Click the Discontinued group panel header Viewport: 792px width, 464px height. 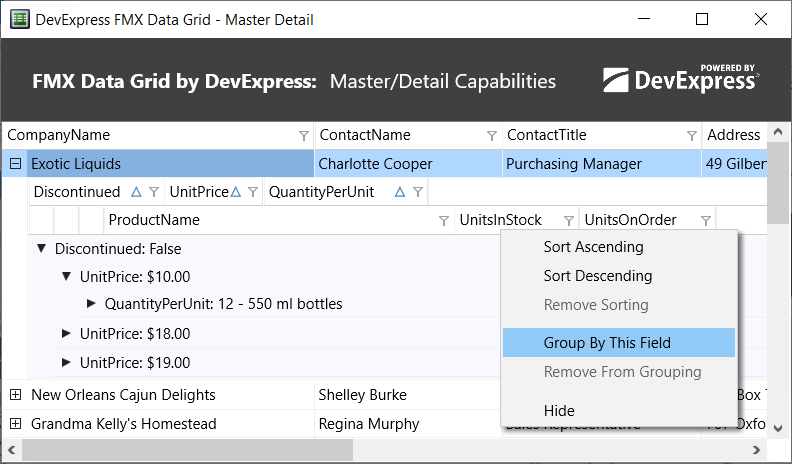96,192
